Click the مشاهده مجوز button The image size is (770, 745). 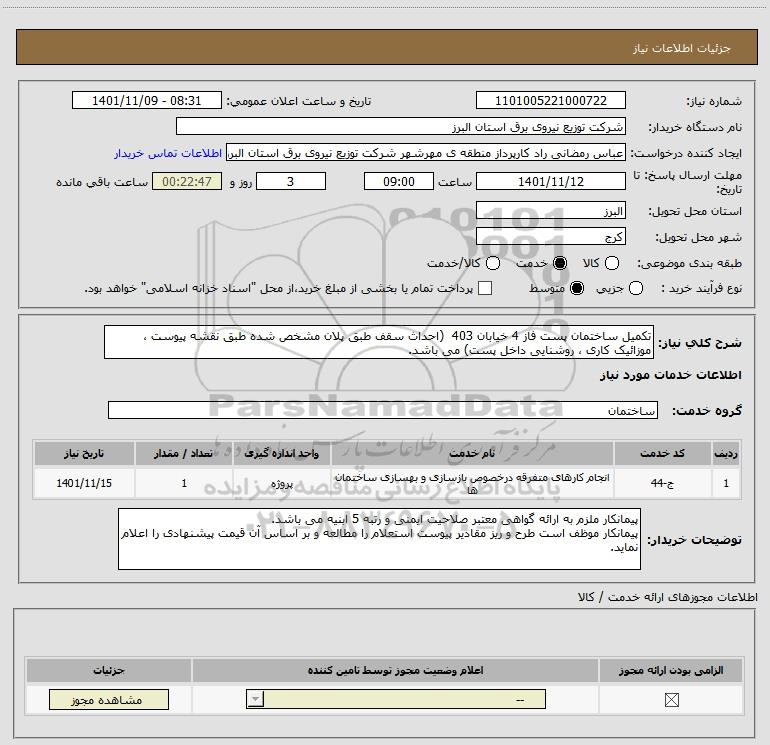[x=109, y=700]
